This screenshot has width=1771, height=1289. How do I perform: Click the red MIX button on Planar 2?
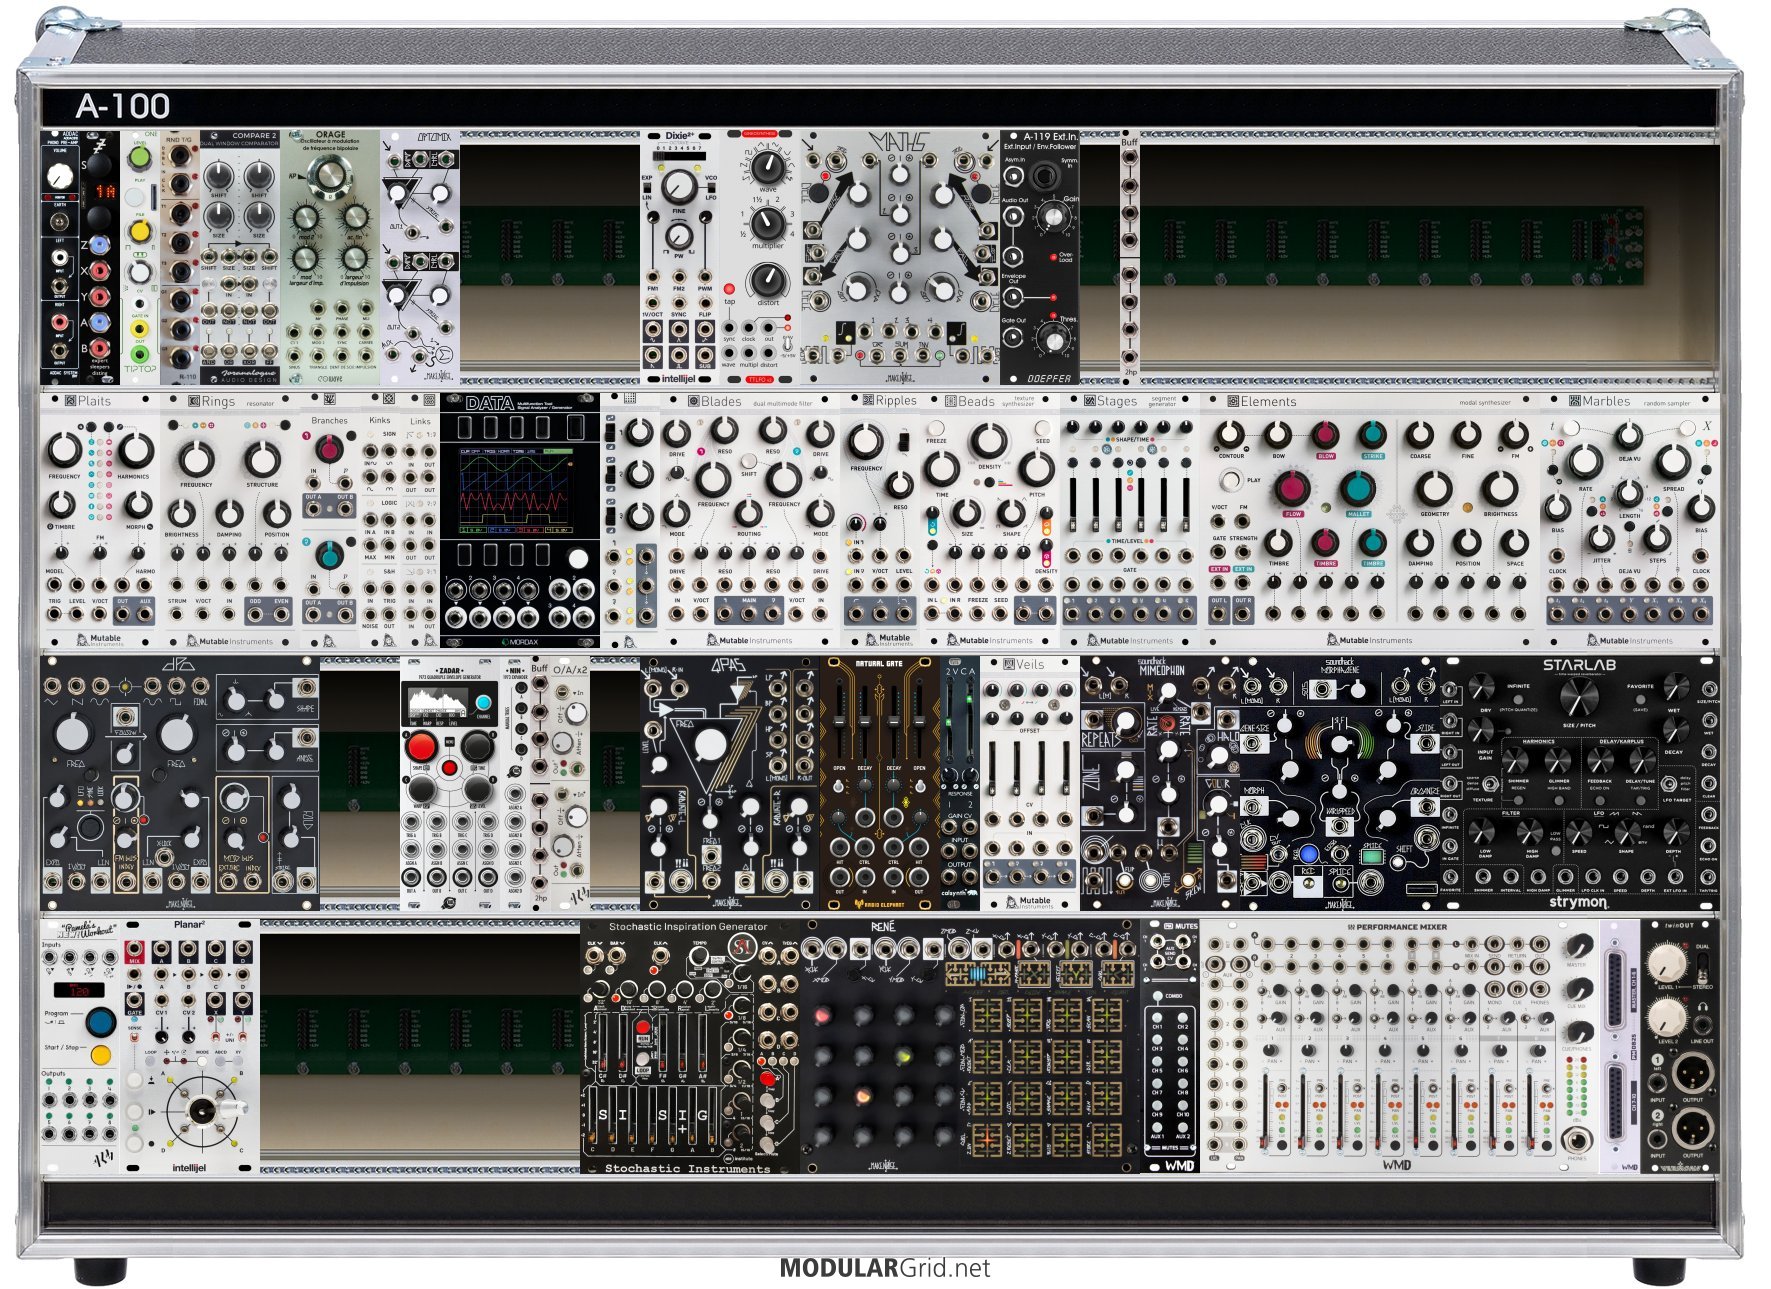coord(134,951)
